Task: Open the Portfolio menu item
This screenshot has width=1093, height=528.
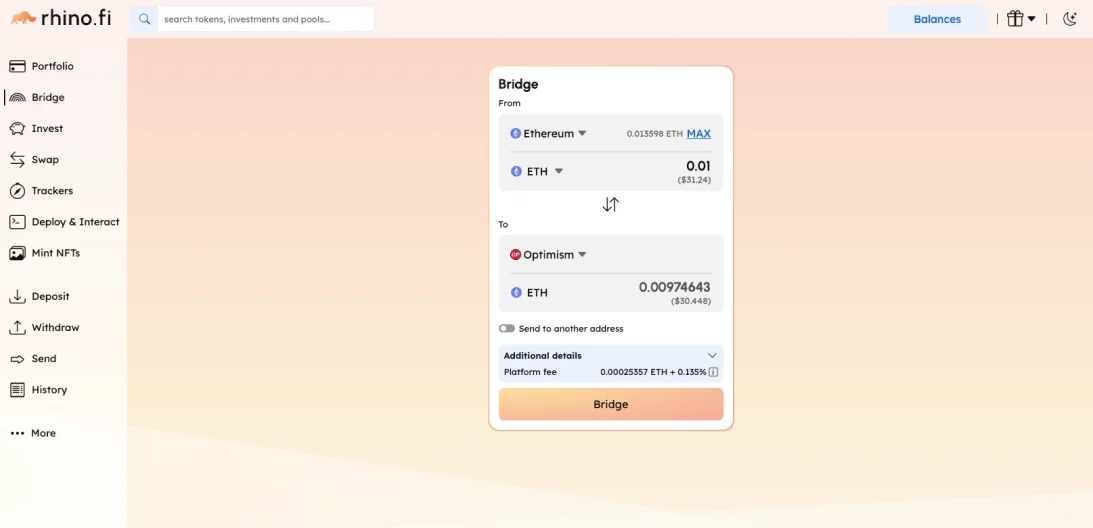Action: [52, 66]
